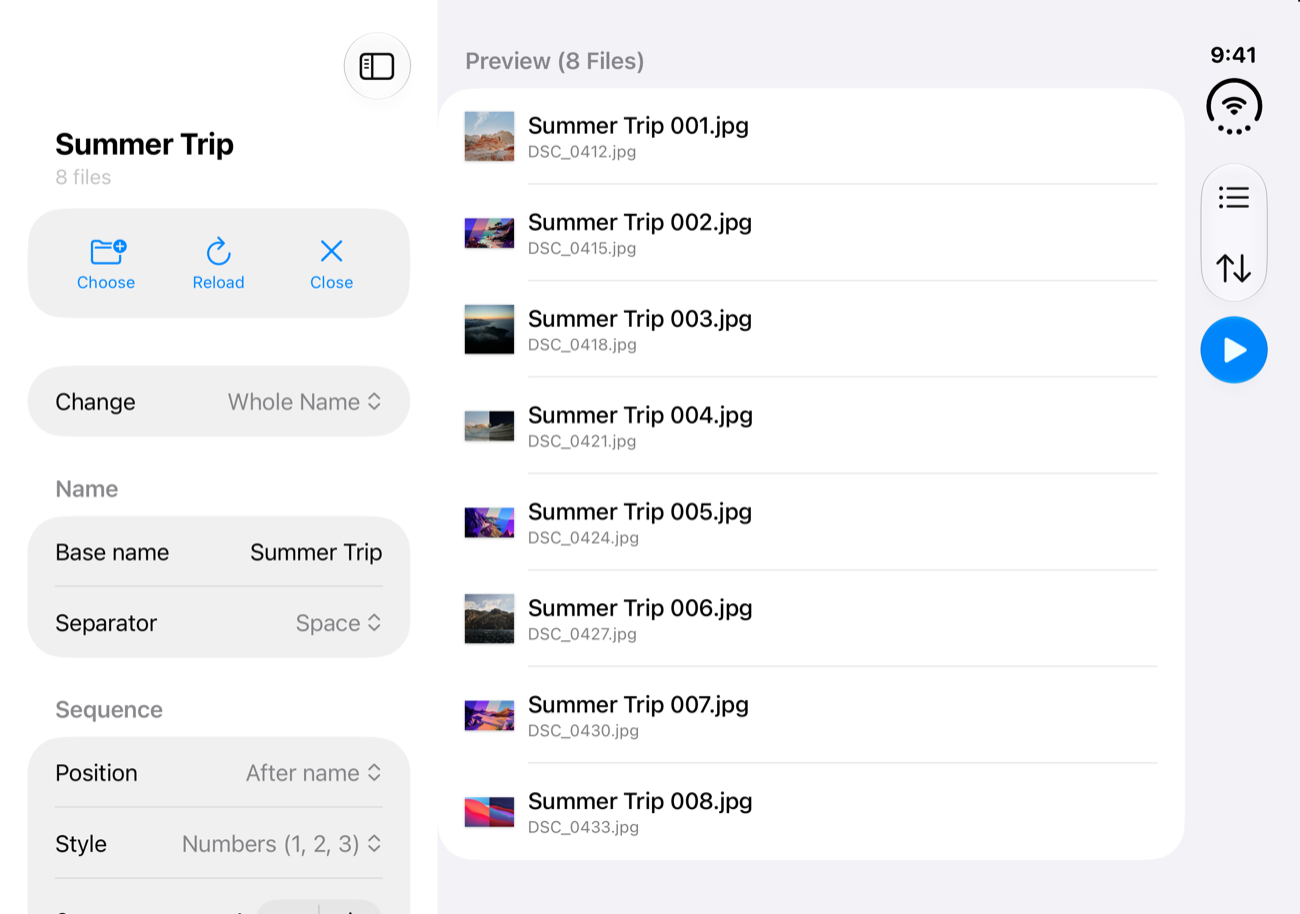This screenshot has width=1300, height=914.
Task: Click the Summer Trip 002.jpg row
Action: coord(811,232)
